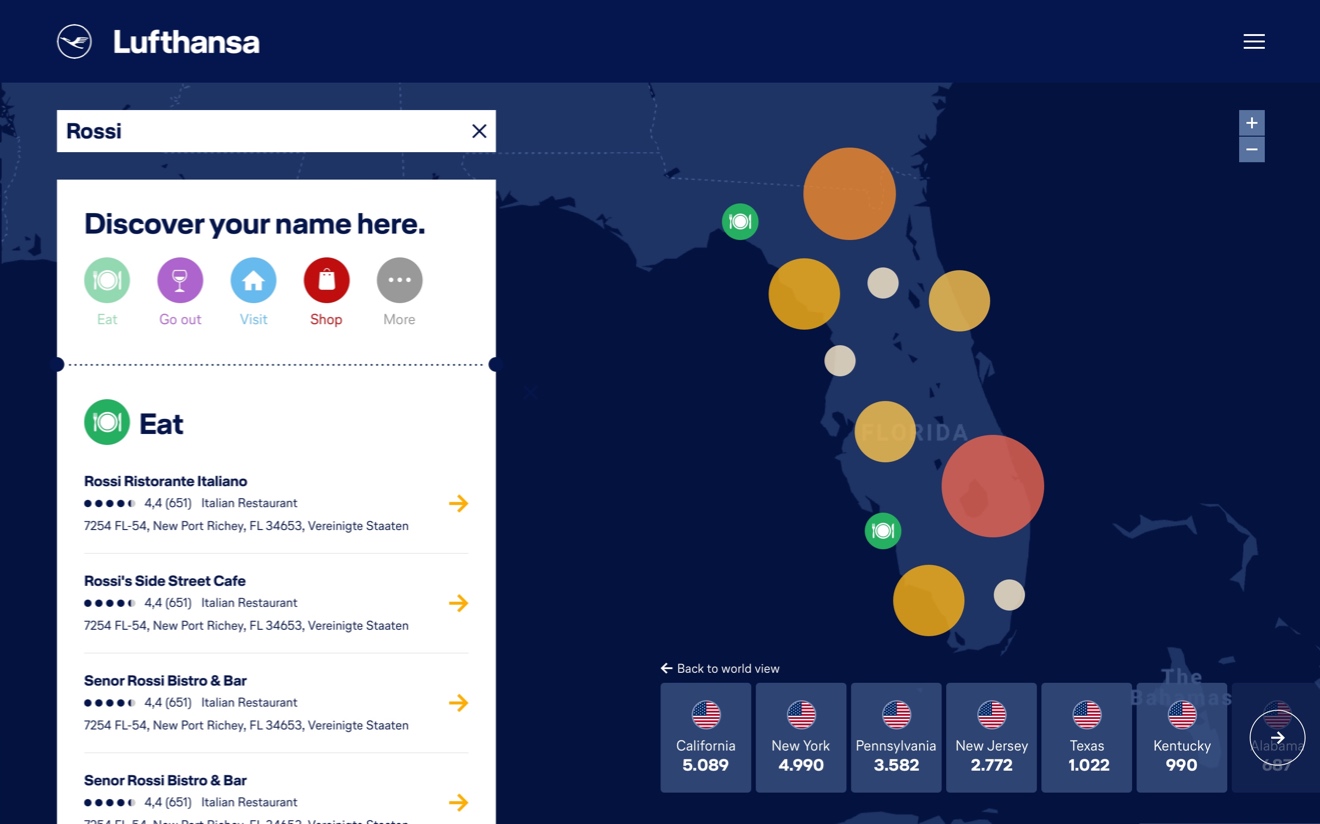Image resolution: width=1320 pixels, height=824 pixels.
Task: Click the Shop label
Action: point(326,319)
